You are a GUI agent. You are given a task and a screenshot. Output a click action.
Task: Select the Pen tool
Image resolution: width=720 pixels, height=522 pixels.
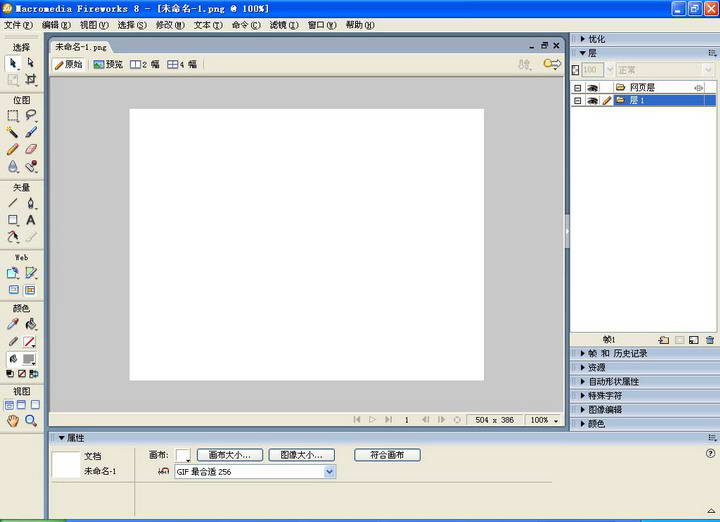tap(31, 203)
